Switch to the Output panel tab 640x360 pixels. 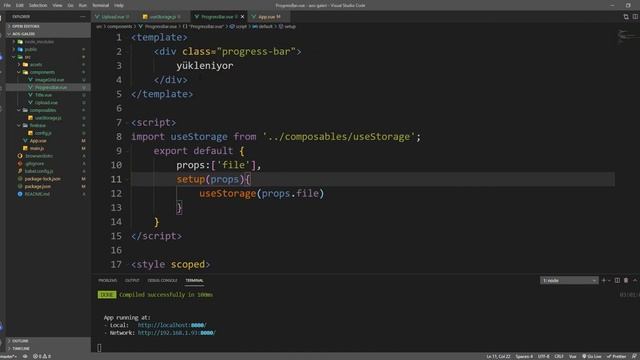click(x=132, y=280)
